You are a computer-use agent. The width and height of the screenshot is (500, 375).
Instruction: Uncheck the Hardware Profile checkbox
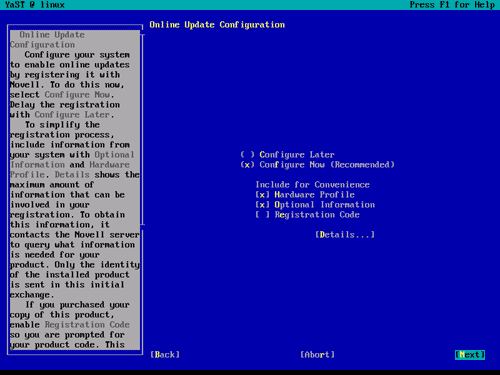pyautogui.click(x=305, y=195)
